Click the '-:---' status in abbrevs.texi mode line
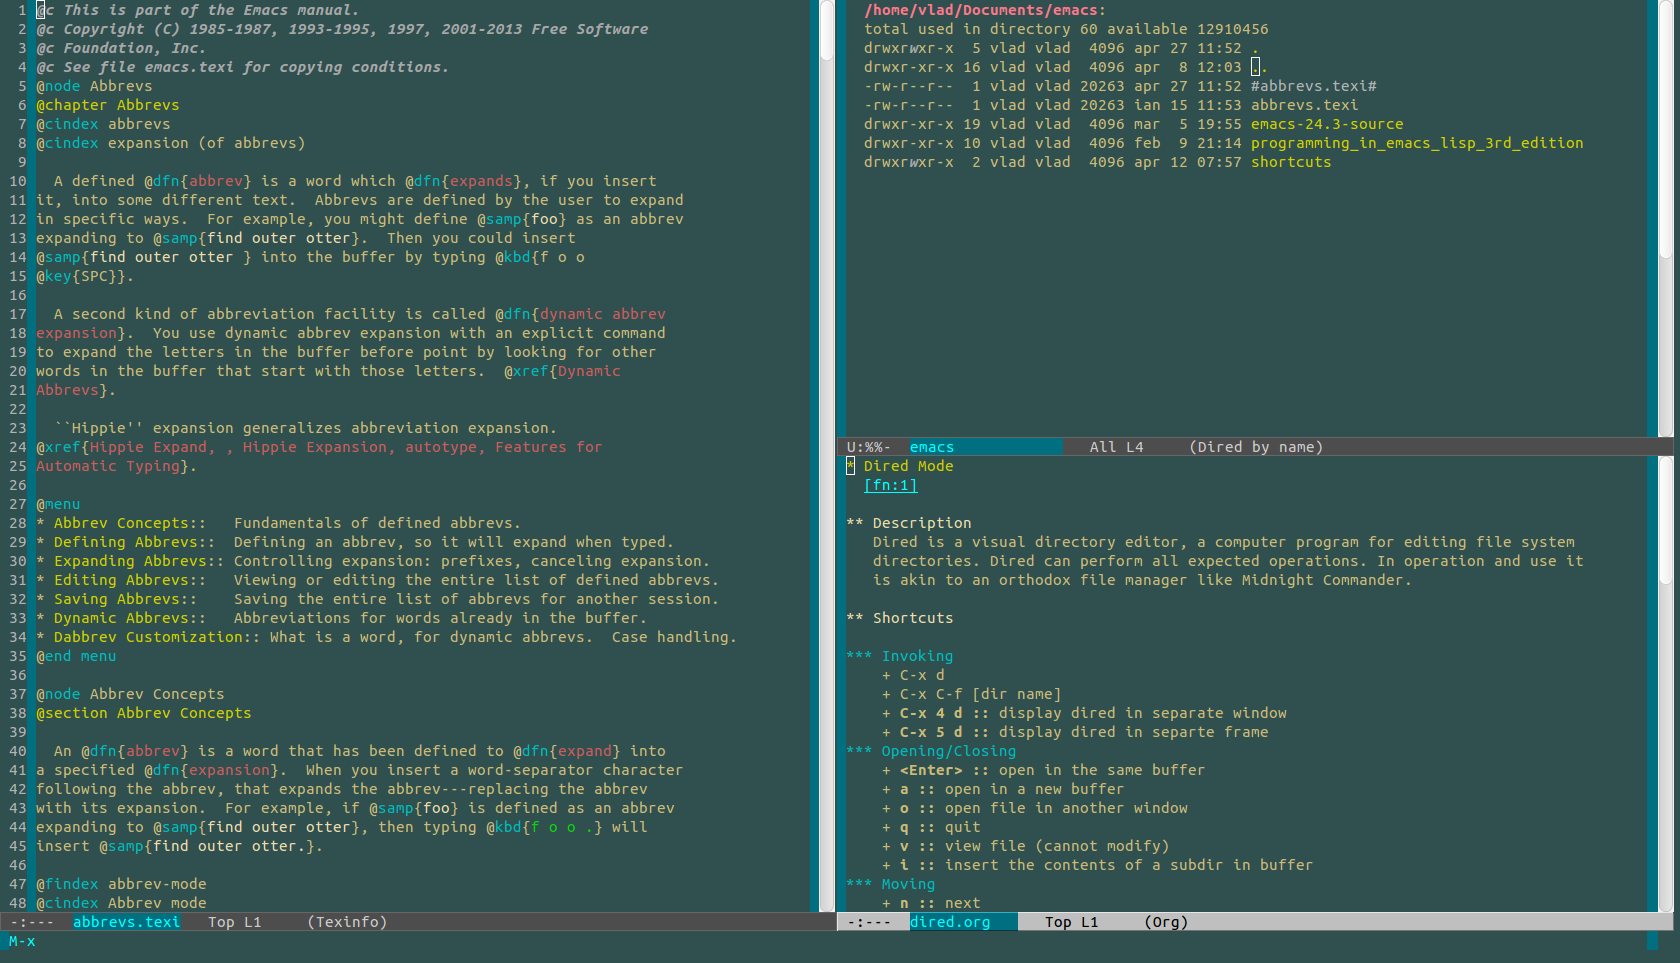The width and height of the screenshot is (1680, 963). 31,922
